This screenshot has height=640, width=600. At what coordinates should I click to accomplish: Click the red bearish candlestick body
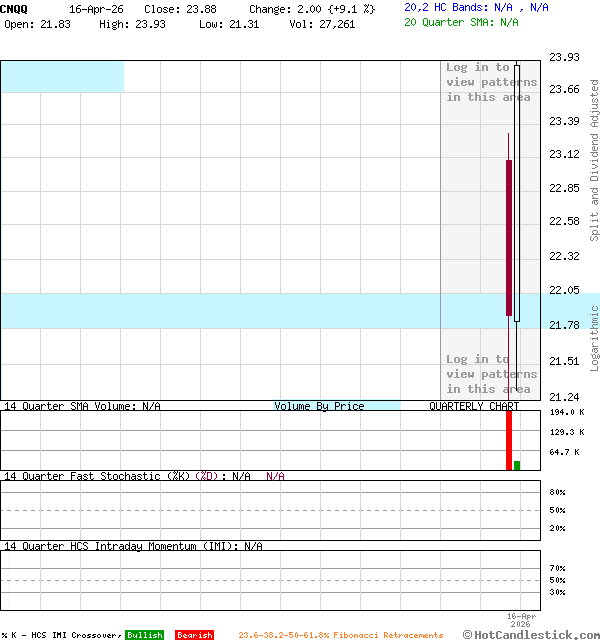(x=509, y=237)
